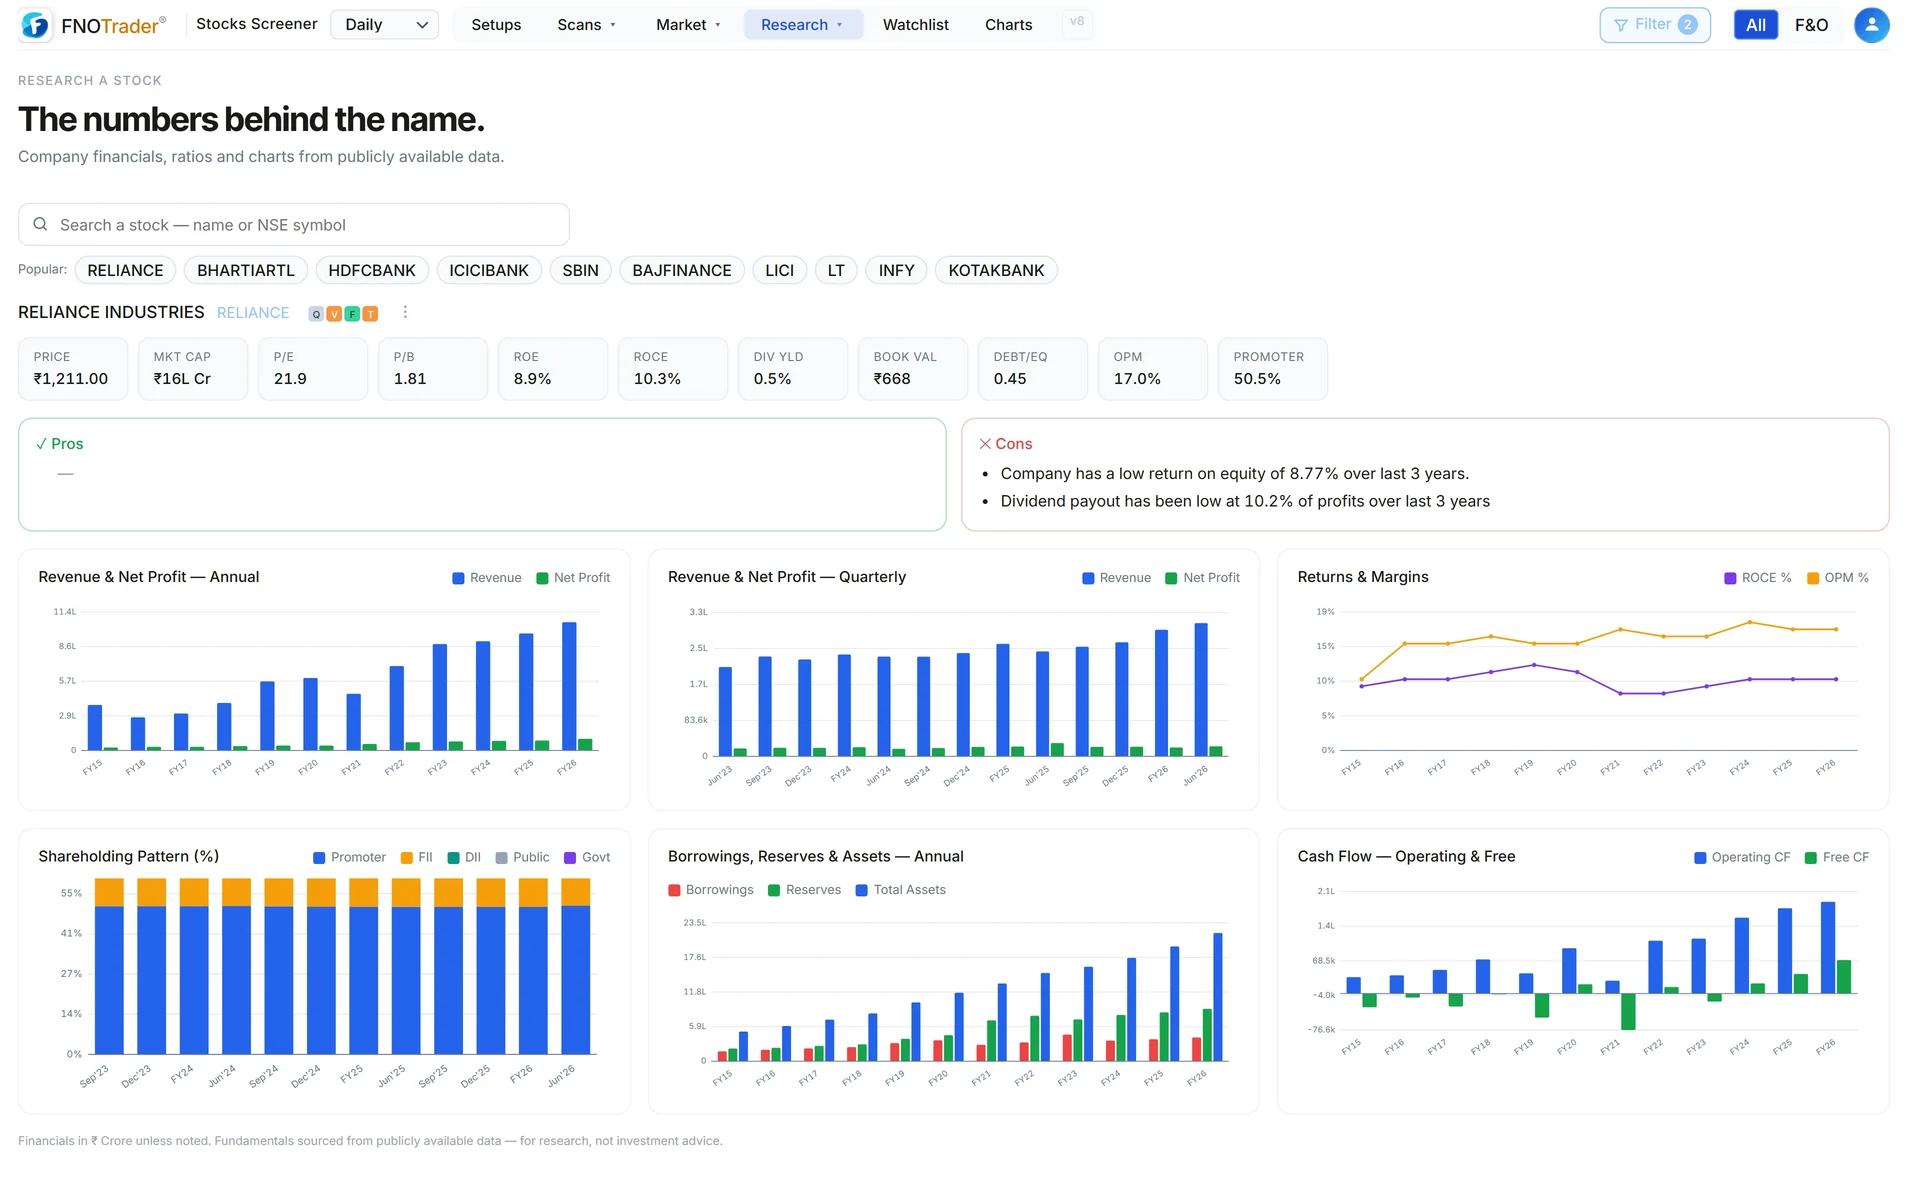Open the Charts tab

(x=1008, y=25)
